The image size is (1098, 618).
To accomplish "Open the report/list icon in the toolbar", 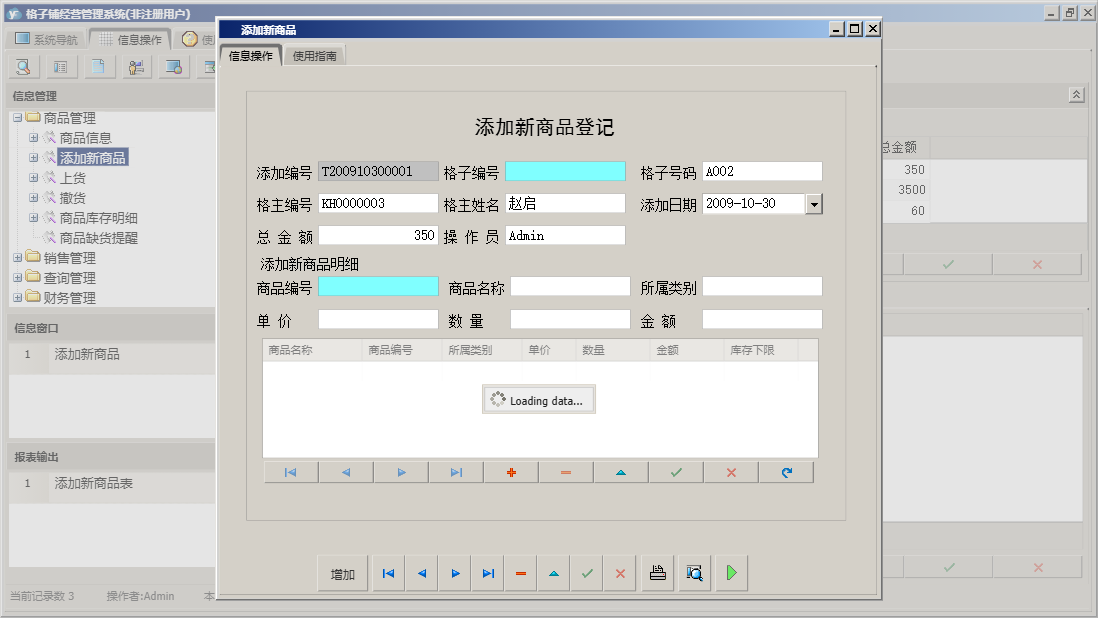I will click(x=60, y=66).
